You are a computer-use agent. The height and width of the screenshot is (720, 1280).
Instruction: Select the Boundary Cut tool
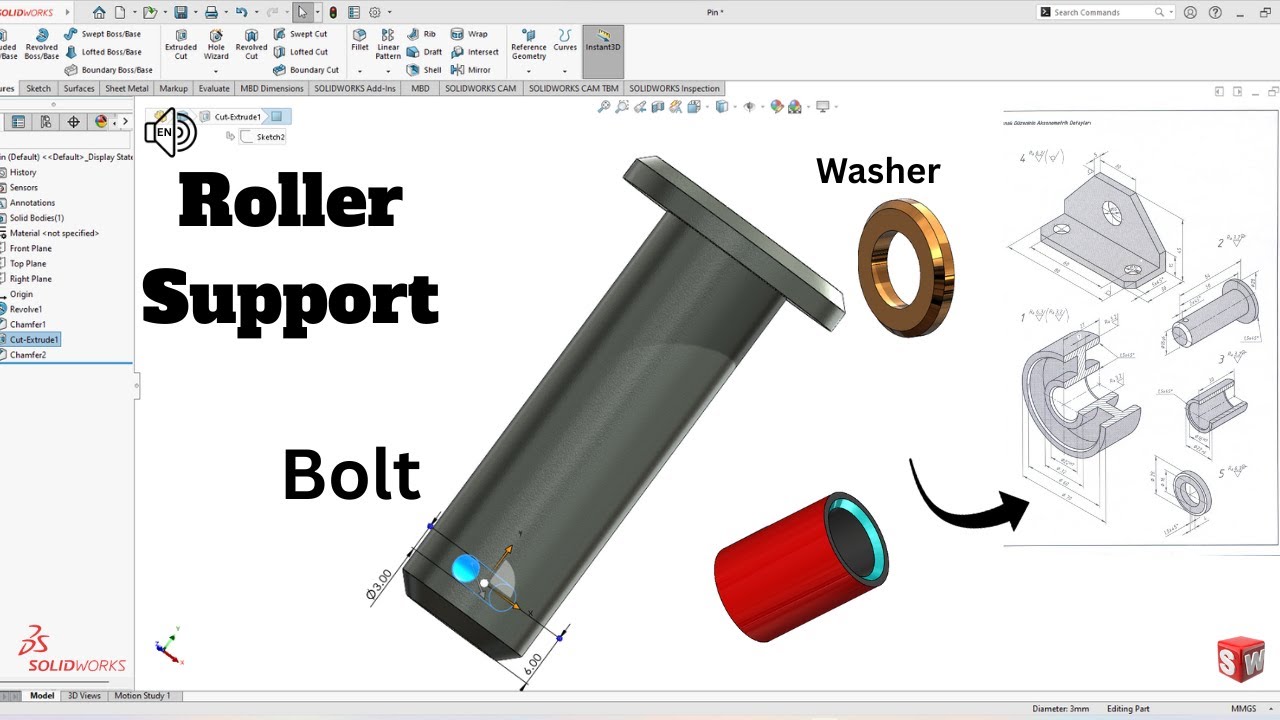click(306, 70)
